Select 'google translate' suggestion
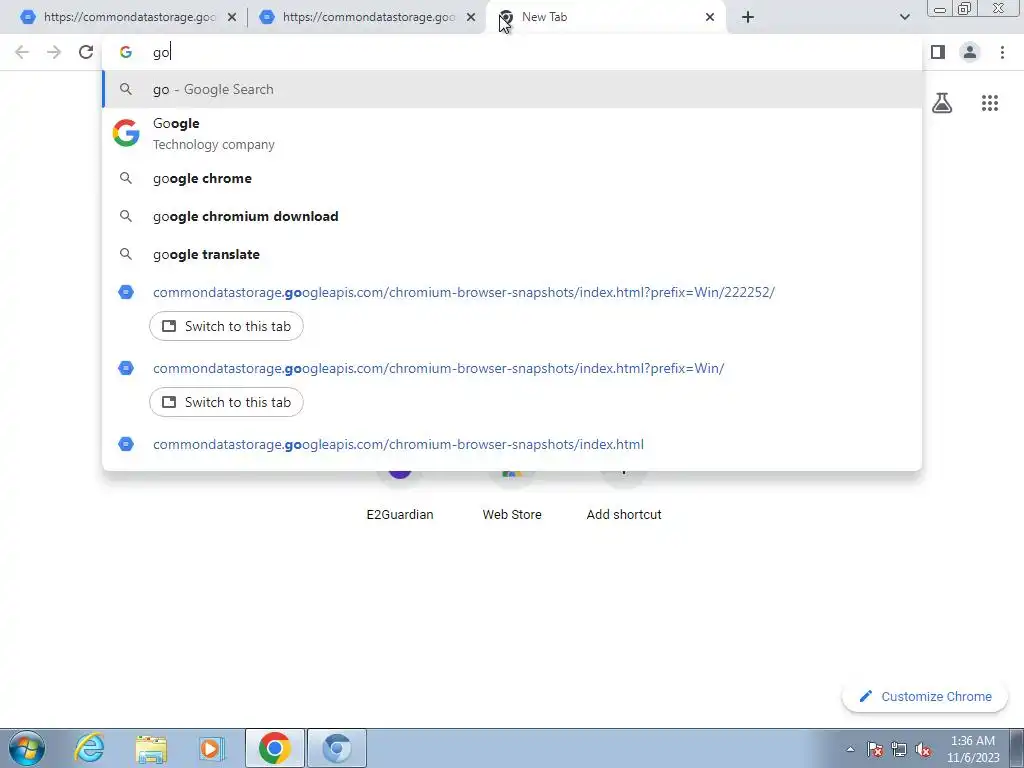The image size is (1024, 768). pyautogui.click(x=512, y=254)
